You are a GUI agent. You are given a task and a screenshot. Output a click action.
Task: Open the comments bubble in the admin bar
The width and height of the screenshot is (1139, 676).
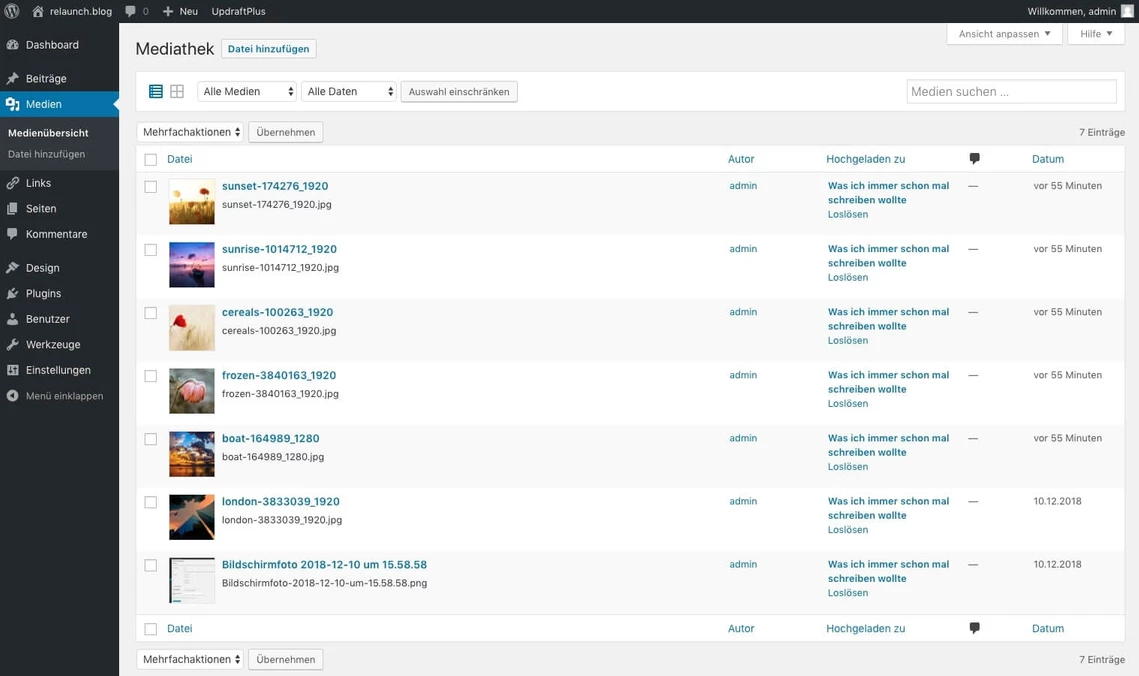click(131, 11)
